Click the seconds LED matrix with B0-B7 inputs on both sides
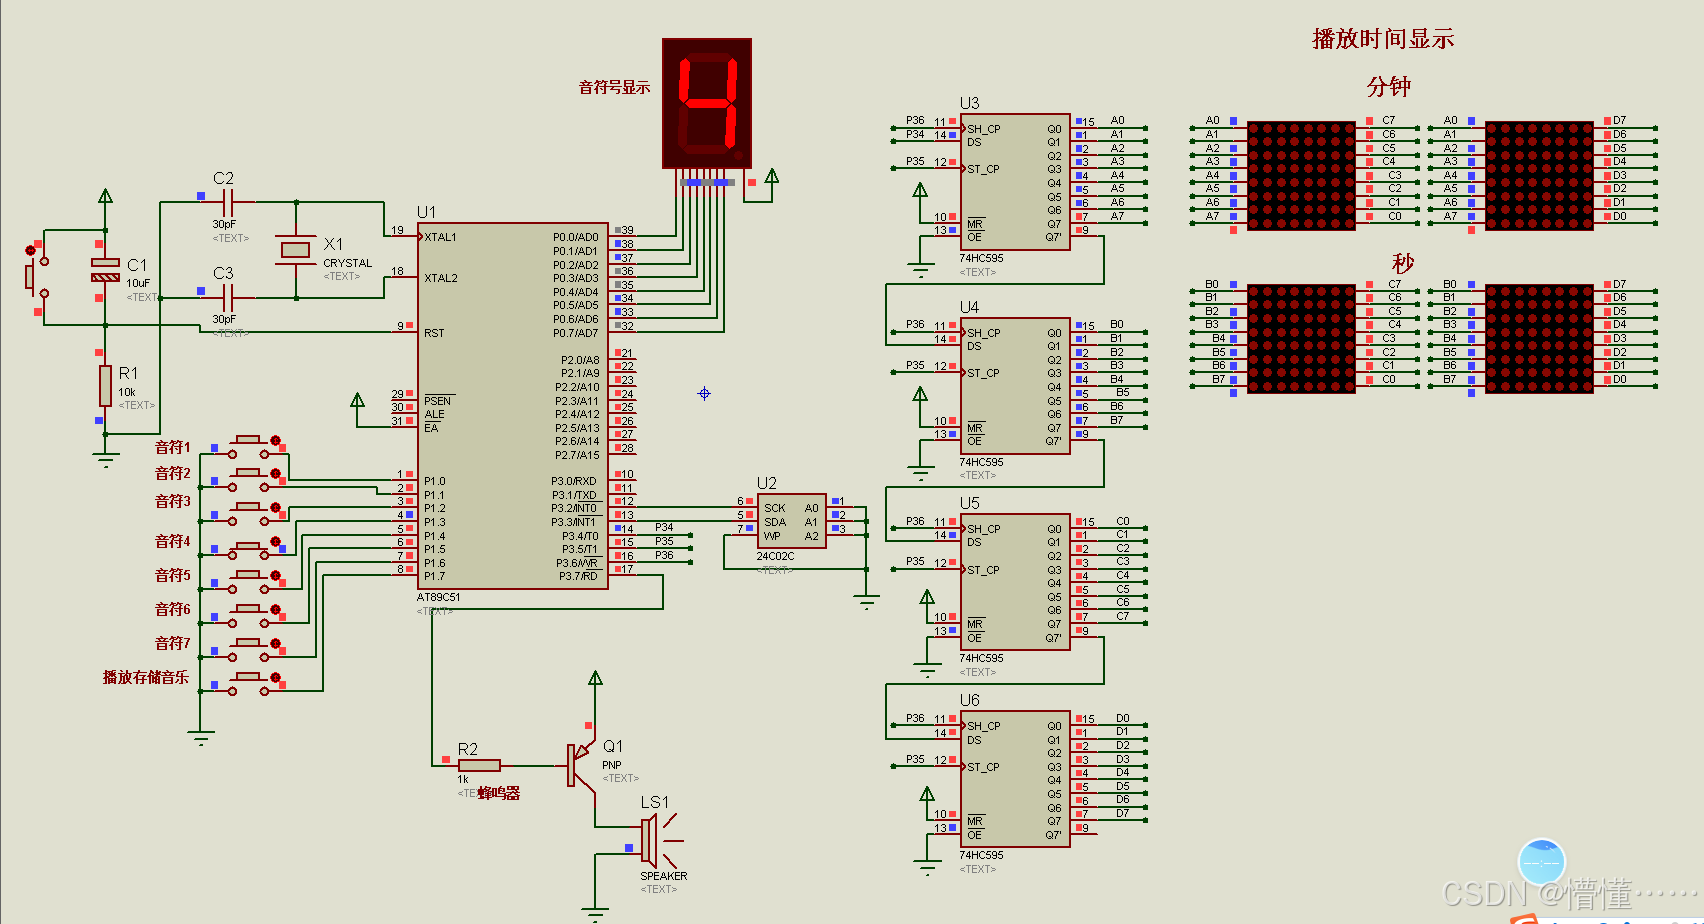 (1301, 338)
